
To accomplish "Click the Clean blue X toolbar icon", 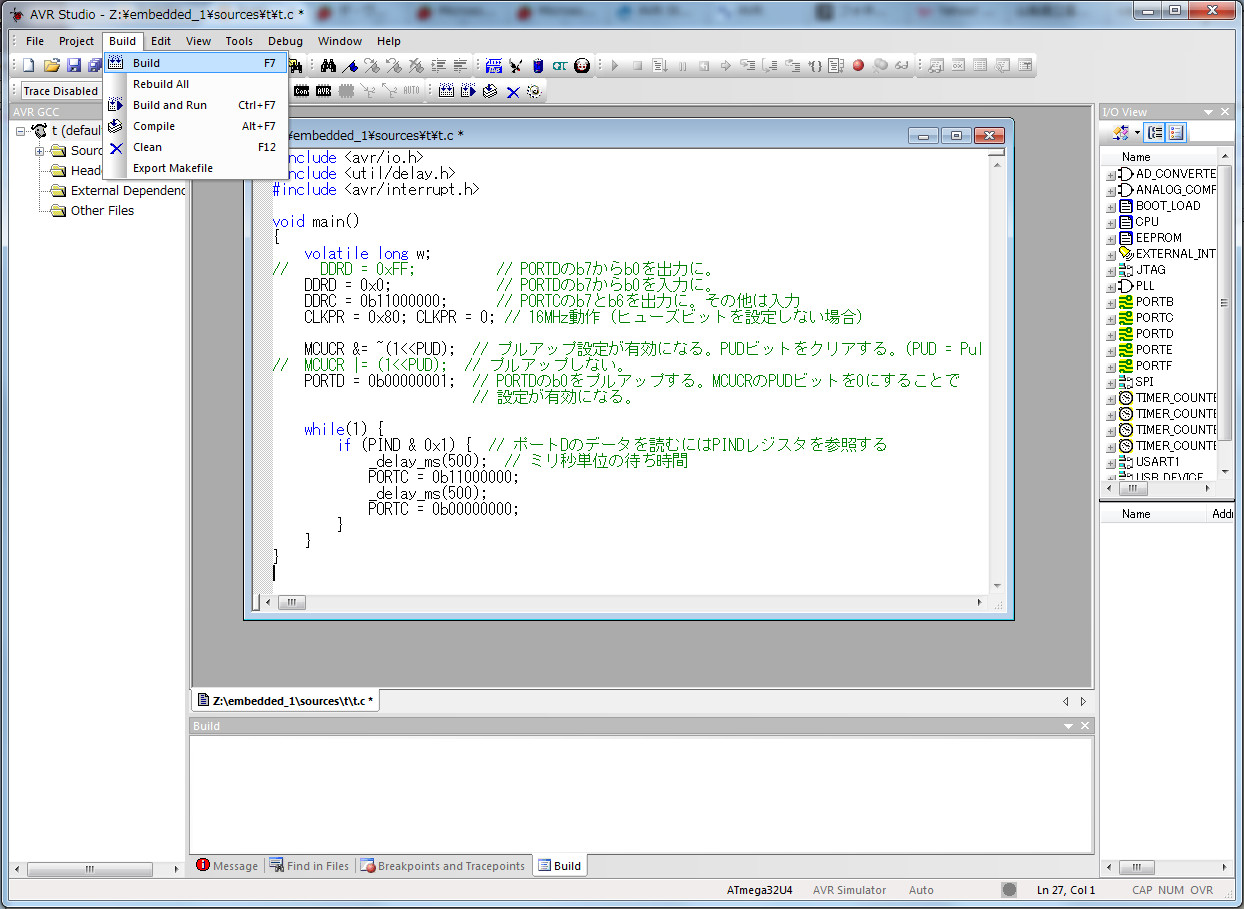I will click(x=512, y=91).
